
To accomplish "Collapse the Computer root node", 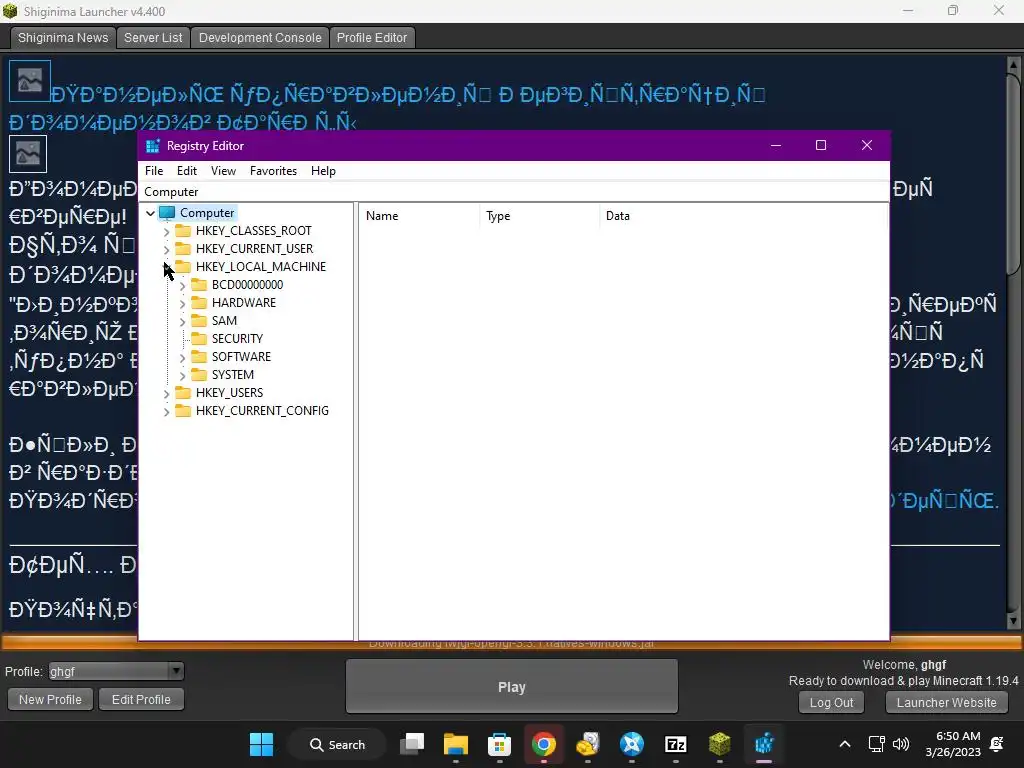I will pos(150,213).
